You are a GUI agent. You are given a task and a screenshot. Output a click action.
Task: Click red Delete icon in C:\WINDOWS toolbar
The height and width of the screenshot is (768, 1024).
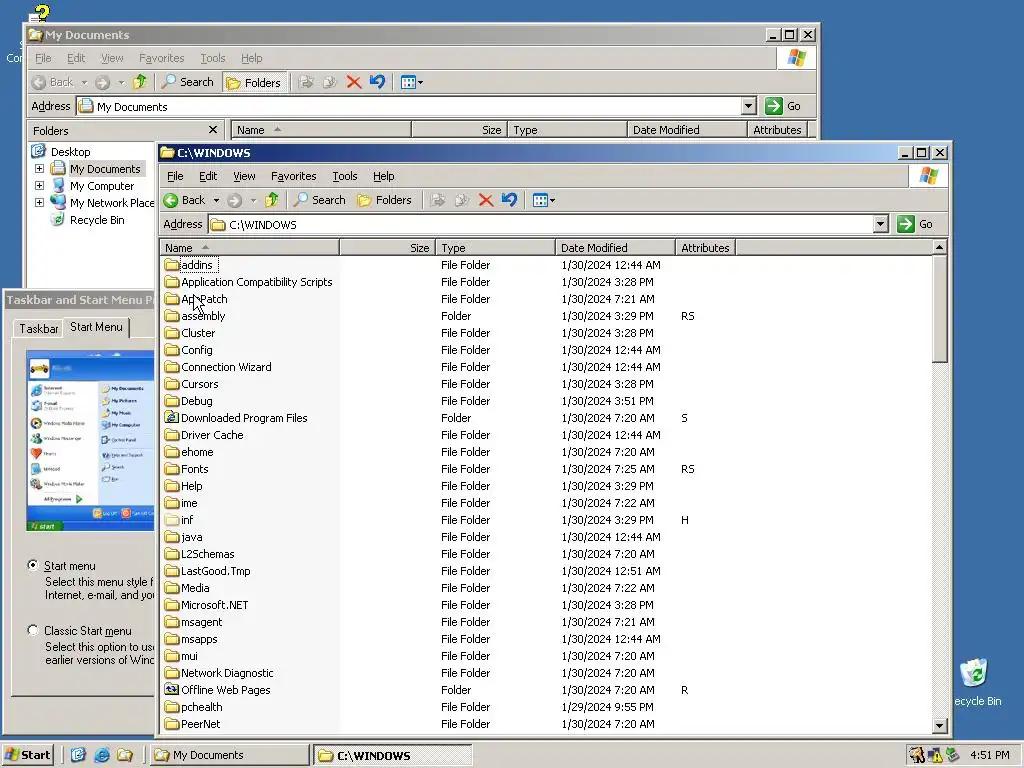(x=485, y=200)
